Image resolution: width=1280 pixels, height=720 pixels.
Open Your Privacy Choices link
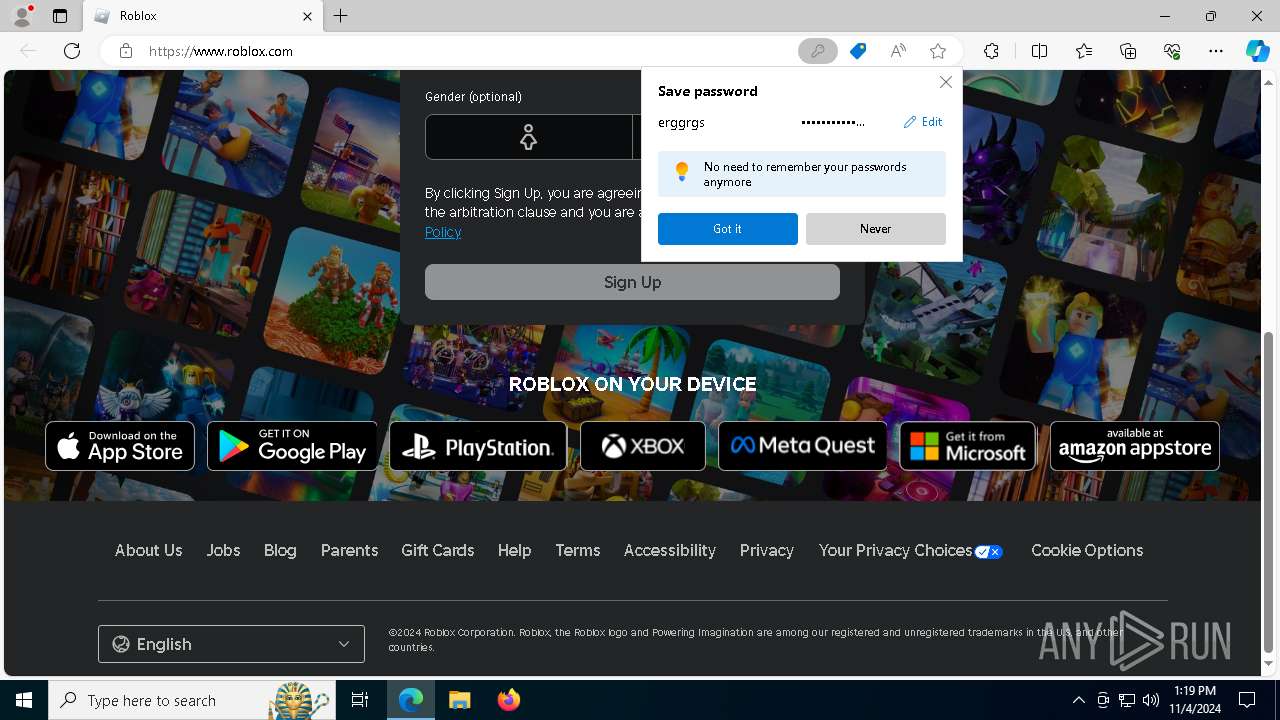point(910,551)
